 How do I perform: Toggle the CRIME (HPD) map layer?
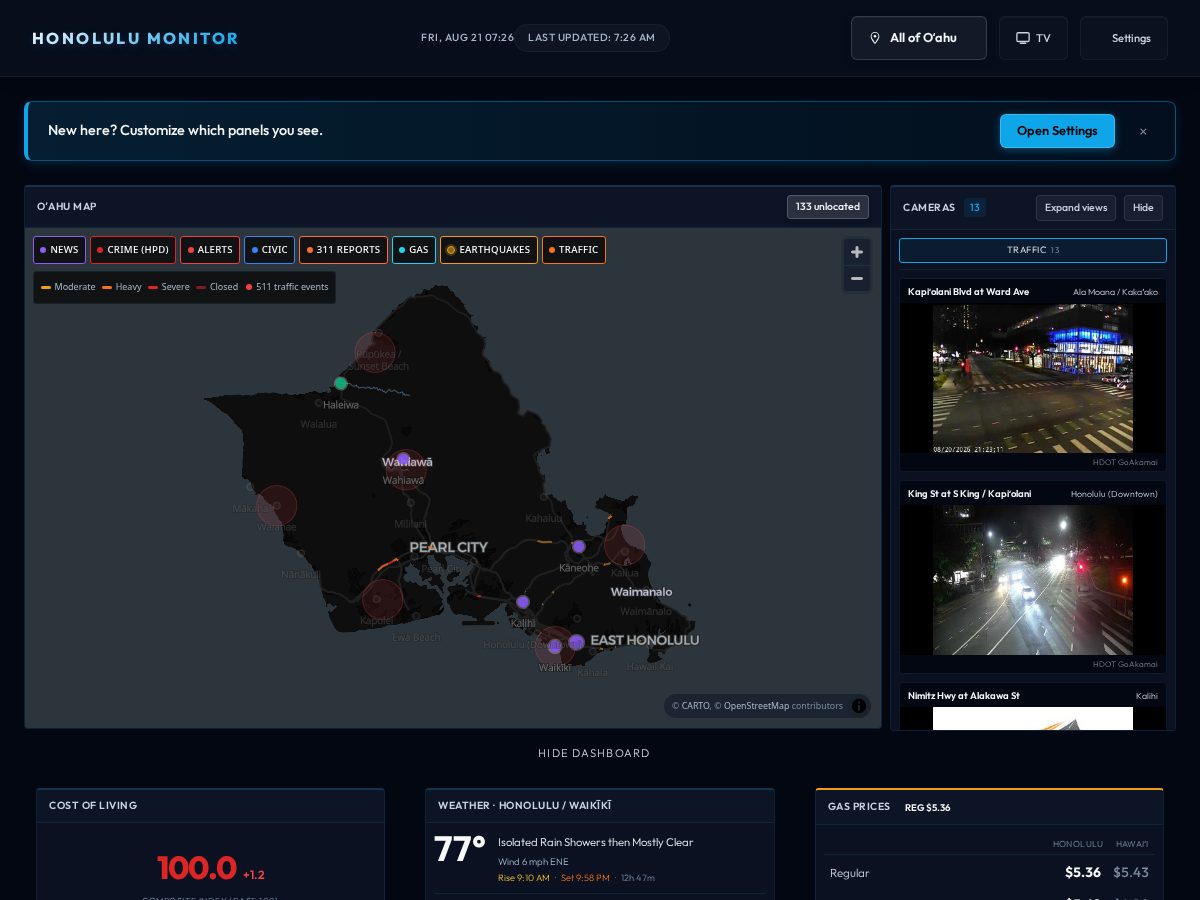(133, 250)
